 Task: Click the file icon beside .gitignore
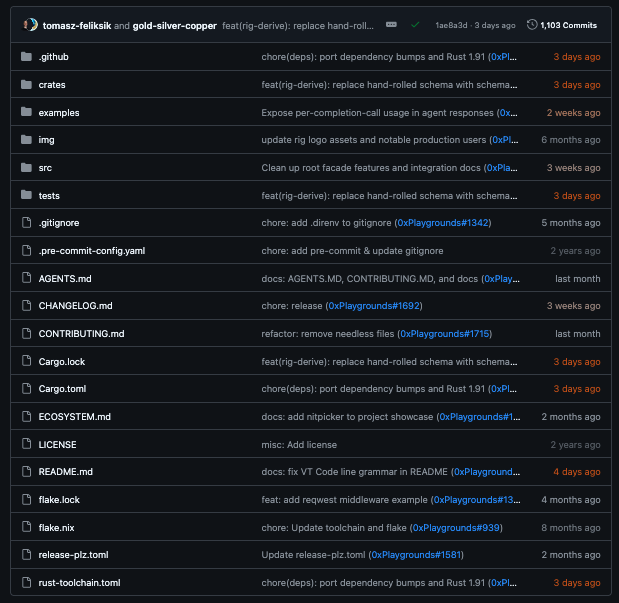[x=26, y=223]
